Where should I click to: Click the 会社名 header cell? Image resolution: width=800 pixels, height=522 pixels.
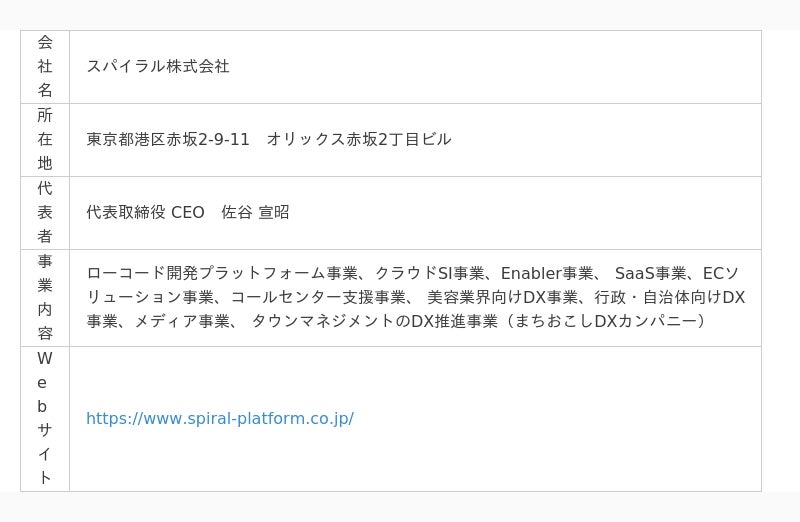(x=45, y=67)
